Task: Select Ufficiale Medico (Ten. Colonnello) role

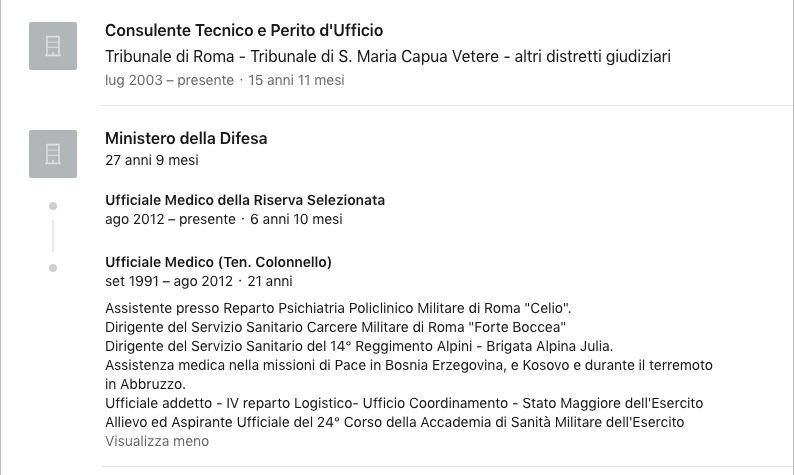Action: click(x=218, y=262)
